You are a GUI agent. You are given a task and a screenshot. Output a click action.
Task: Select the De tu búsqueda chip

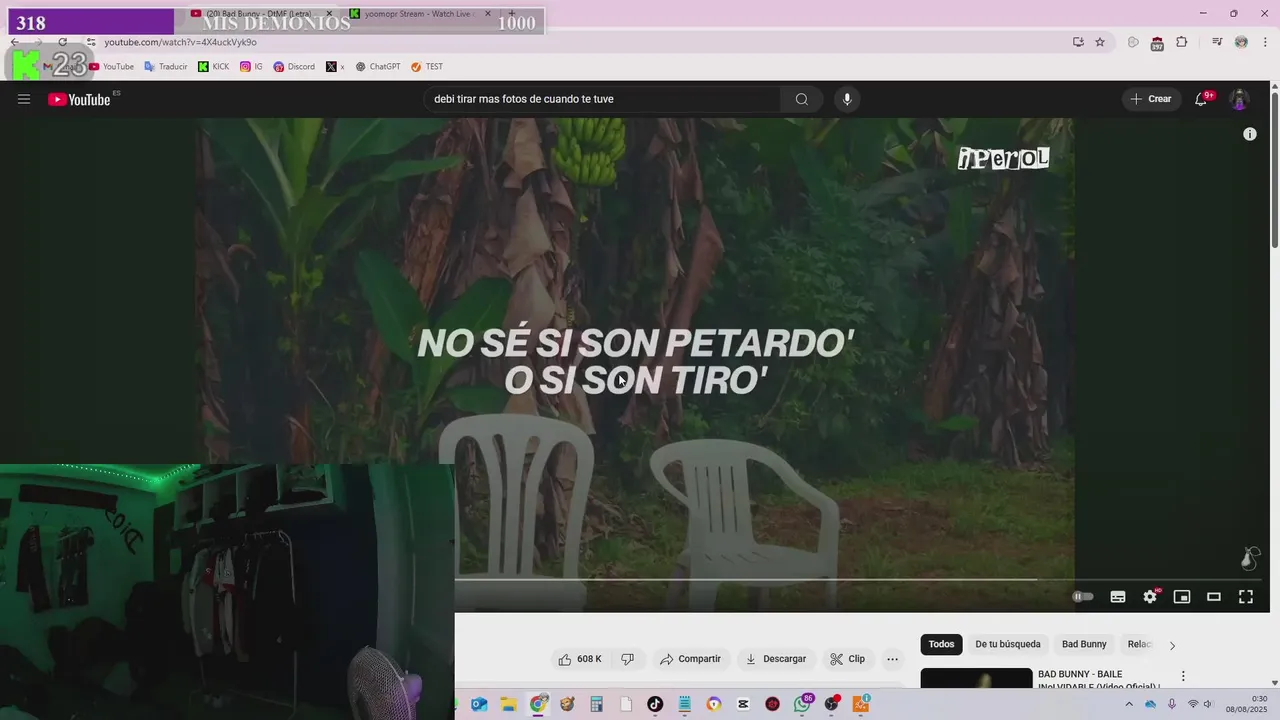point(1008,644)
